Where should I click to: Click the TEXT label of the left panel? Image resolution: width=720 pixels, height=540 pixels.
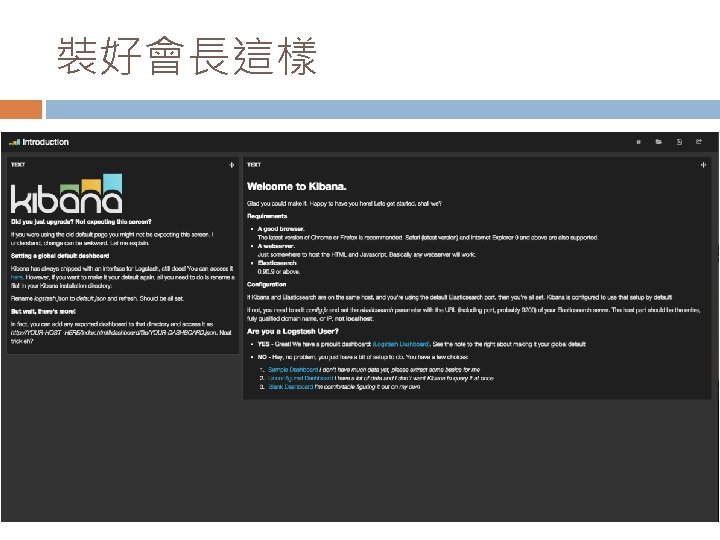tap(18, 164)
